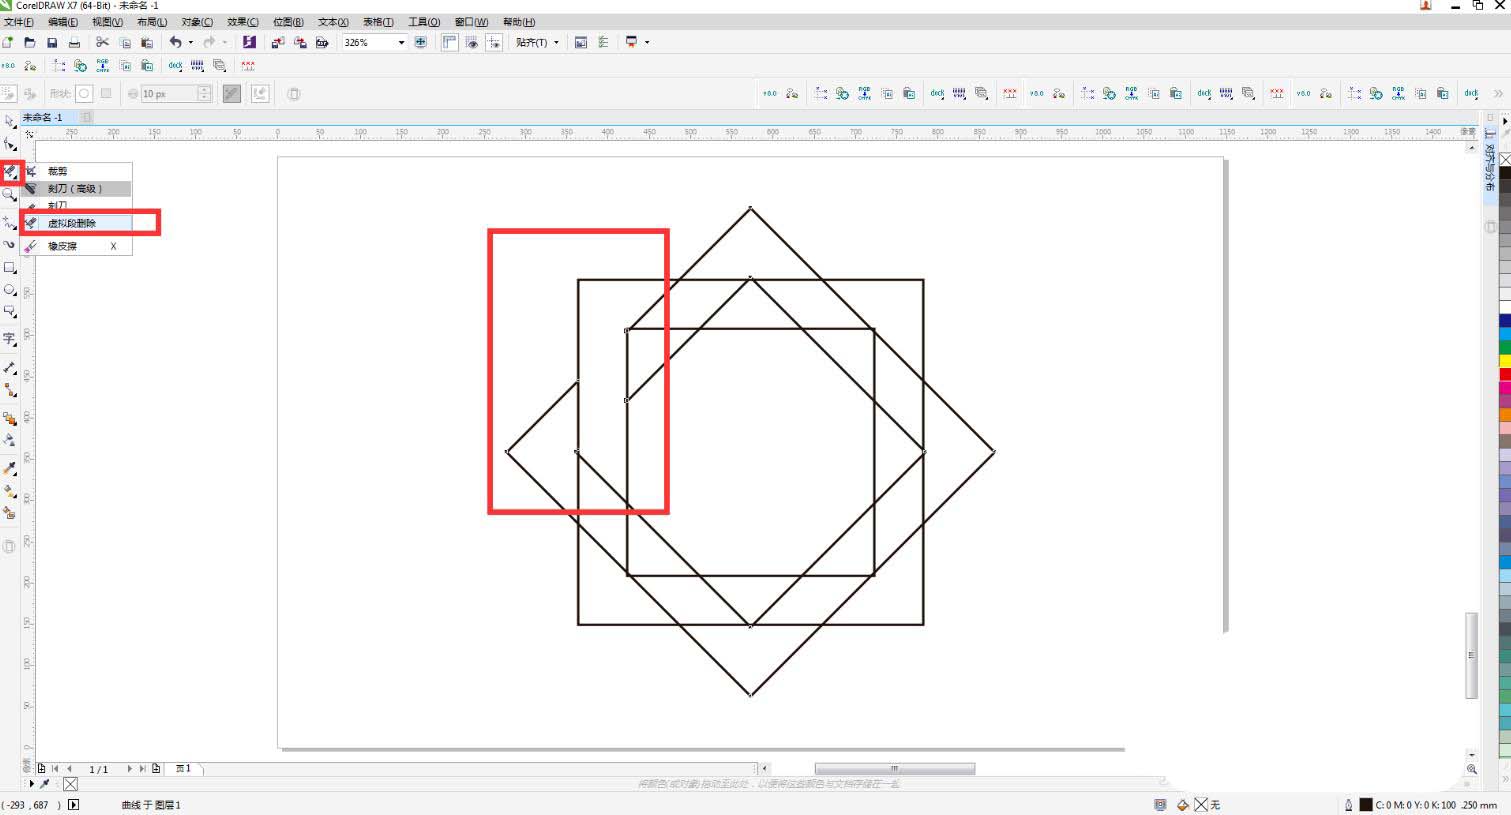This screenshot has height=815, width=1511.
Task: Open the zoom level 326% dropdown
Action: click(x=401, y=42)
